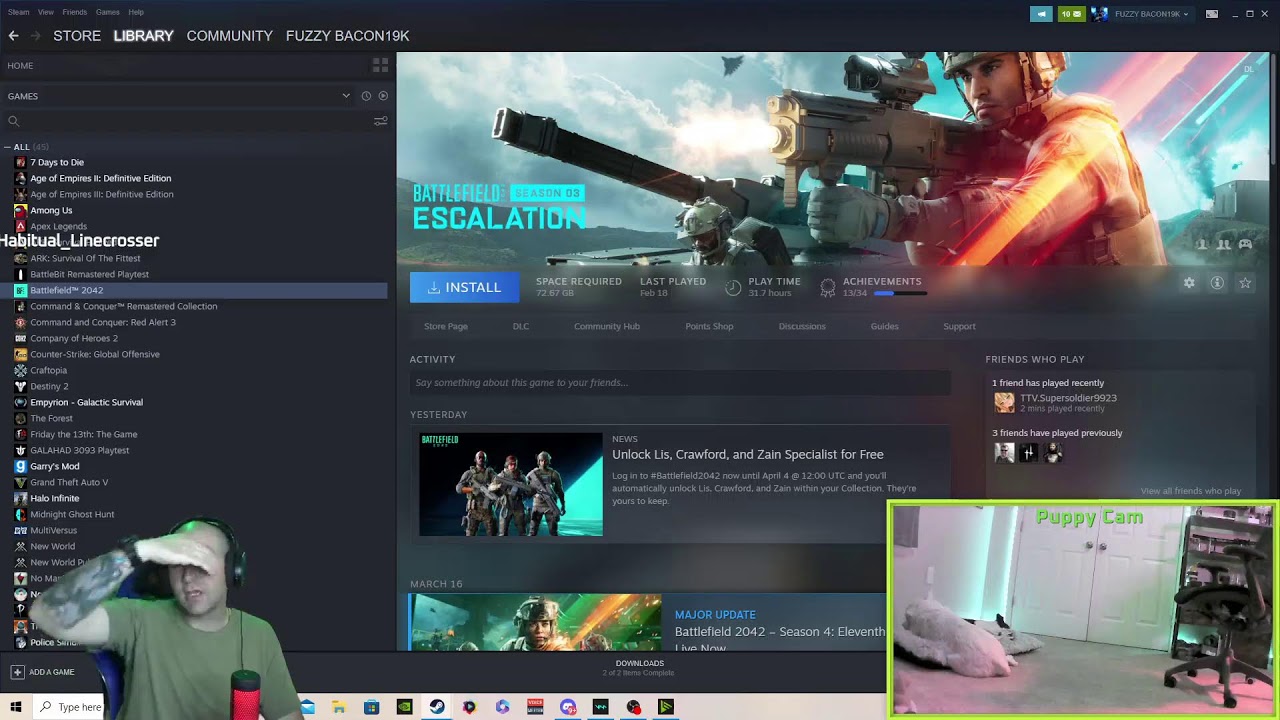This screenshot has height=720, width=1280.
Task: Collapse the ALL games category
Action: click(x=7, y=147)
